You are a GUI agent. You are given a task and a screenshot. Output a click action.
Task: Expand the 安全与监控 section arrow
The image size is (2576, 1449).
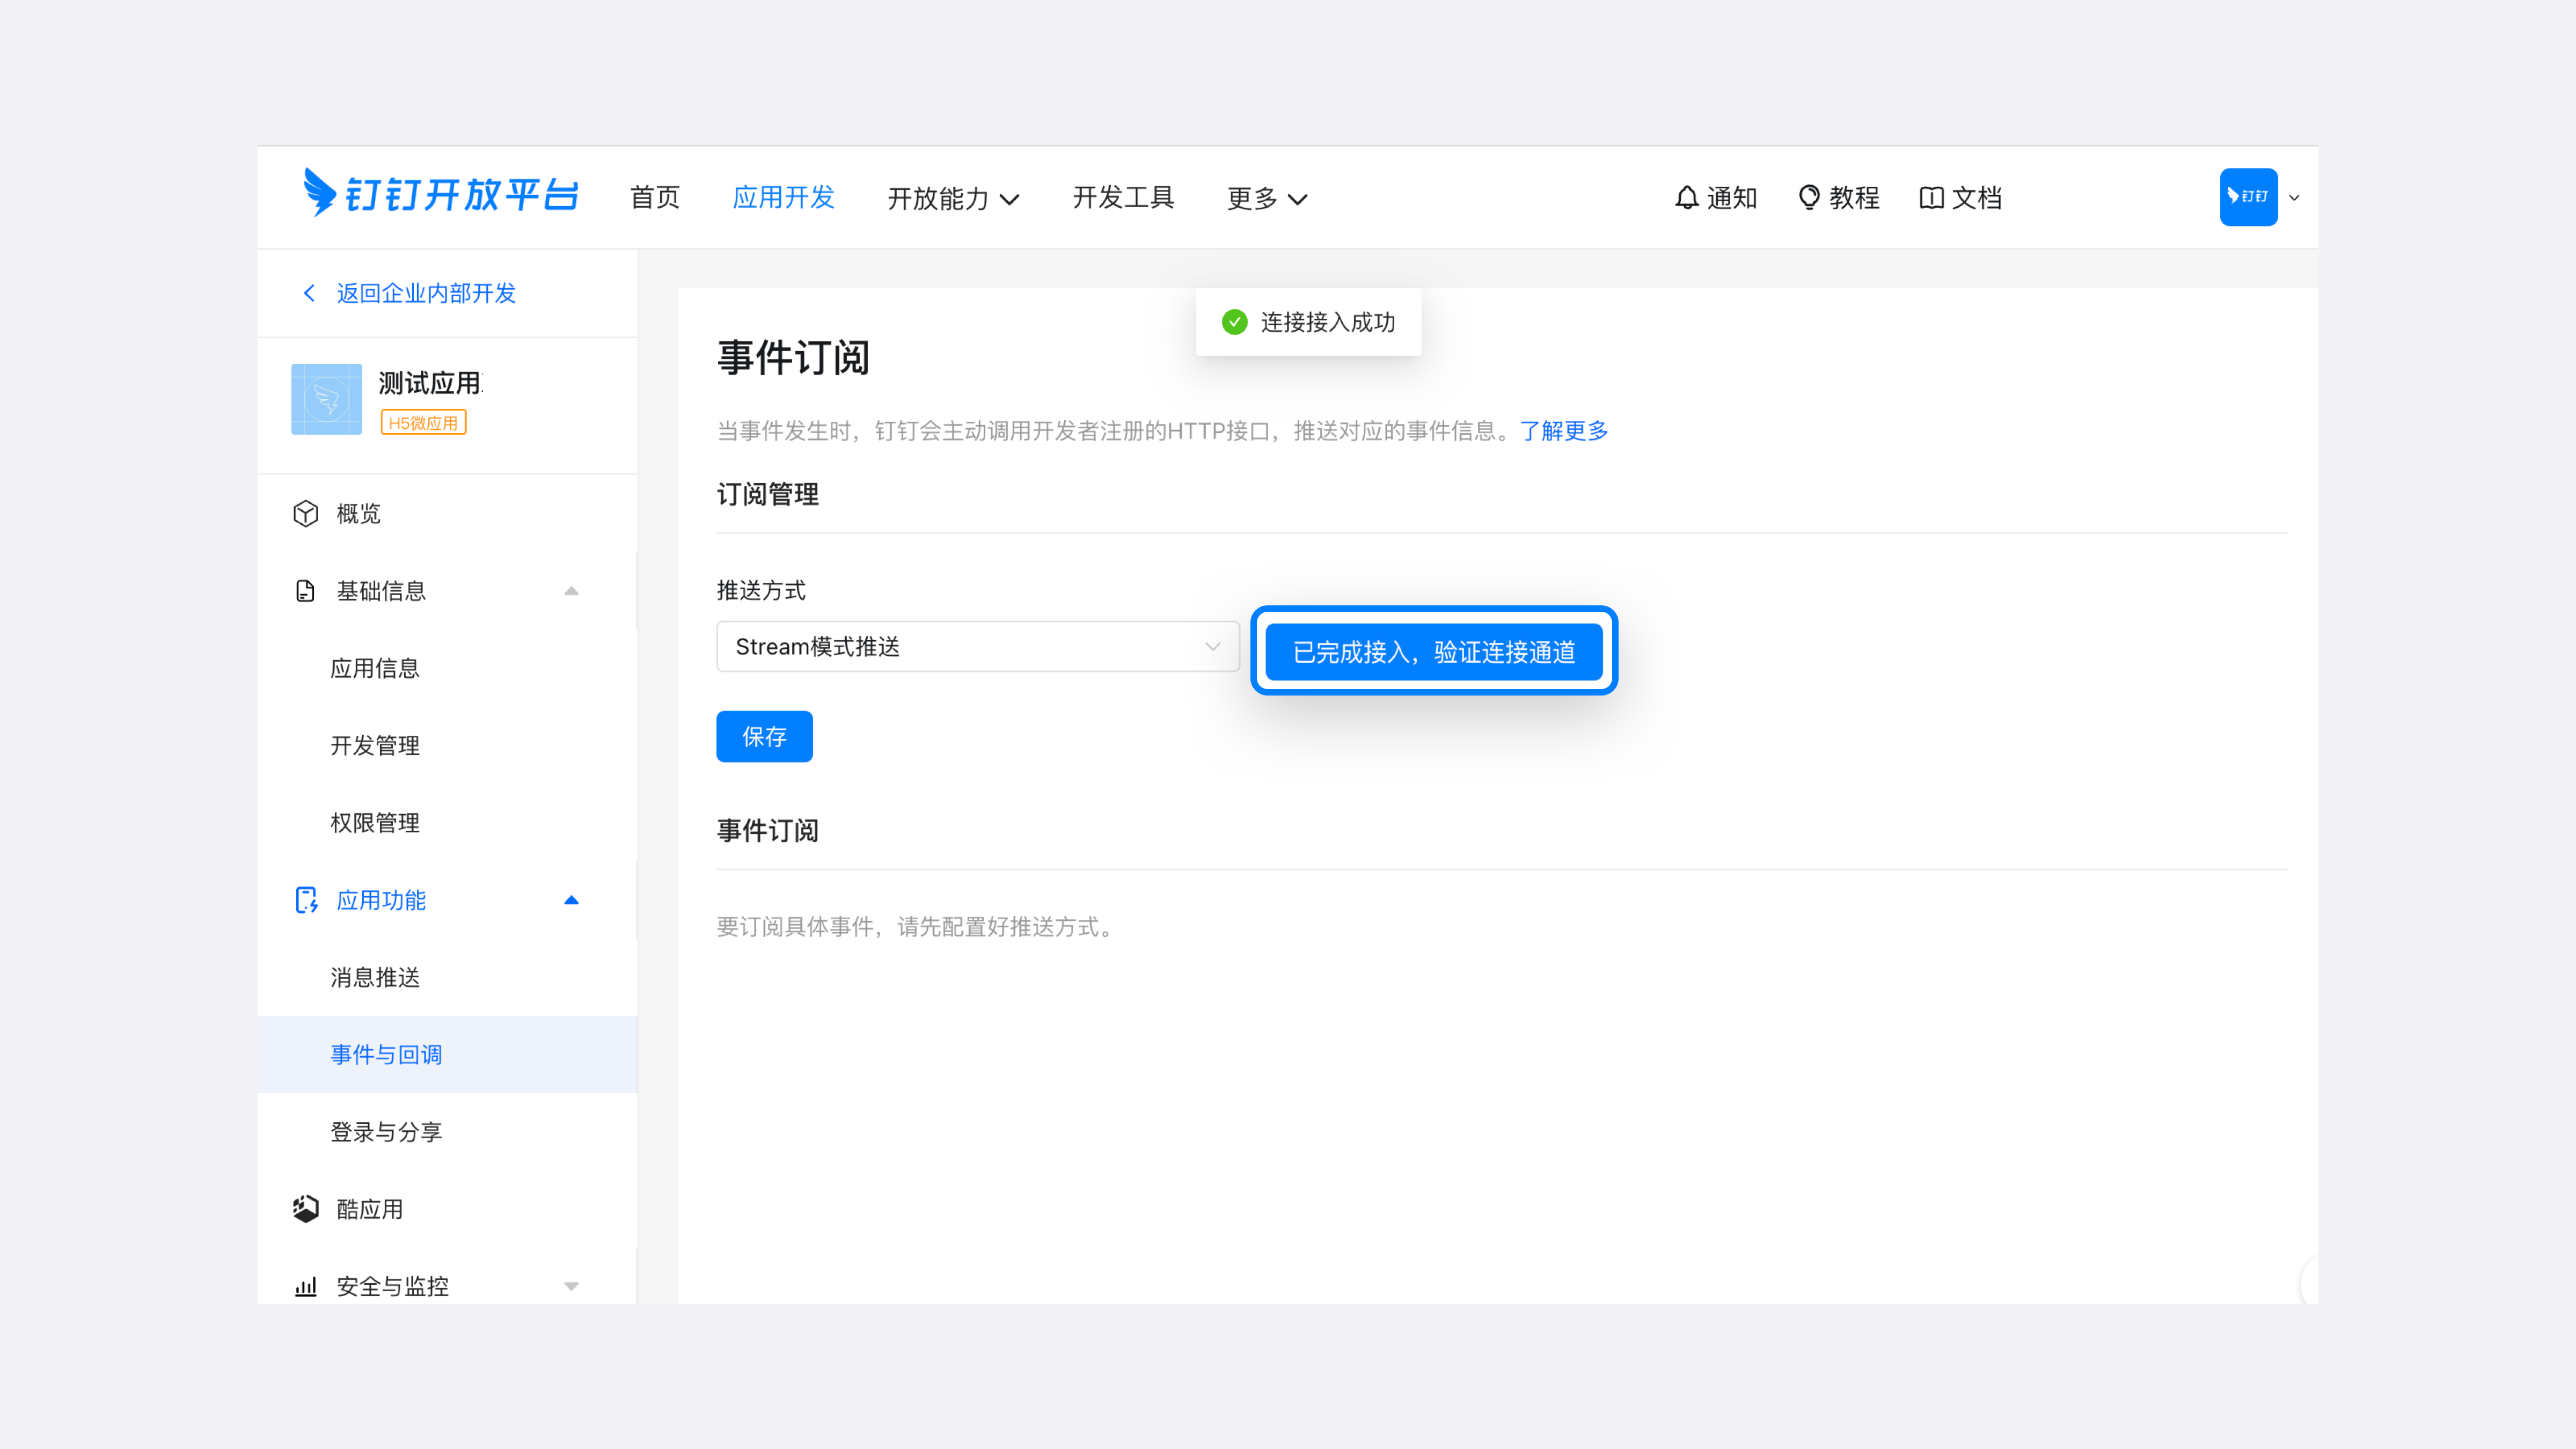point(571,1286)
